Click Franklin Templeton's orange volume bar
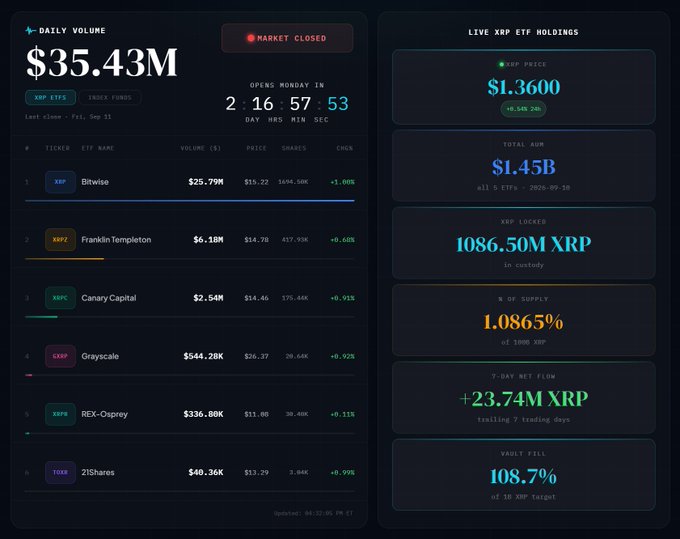Image resolution: width=680 pixels, height=539 pixels. click(65, 259)
